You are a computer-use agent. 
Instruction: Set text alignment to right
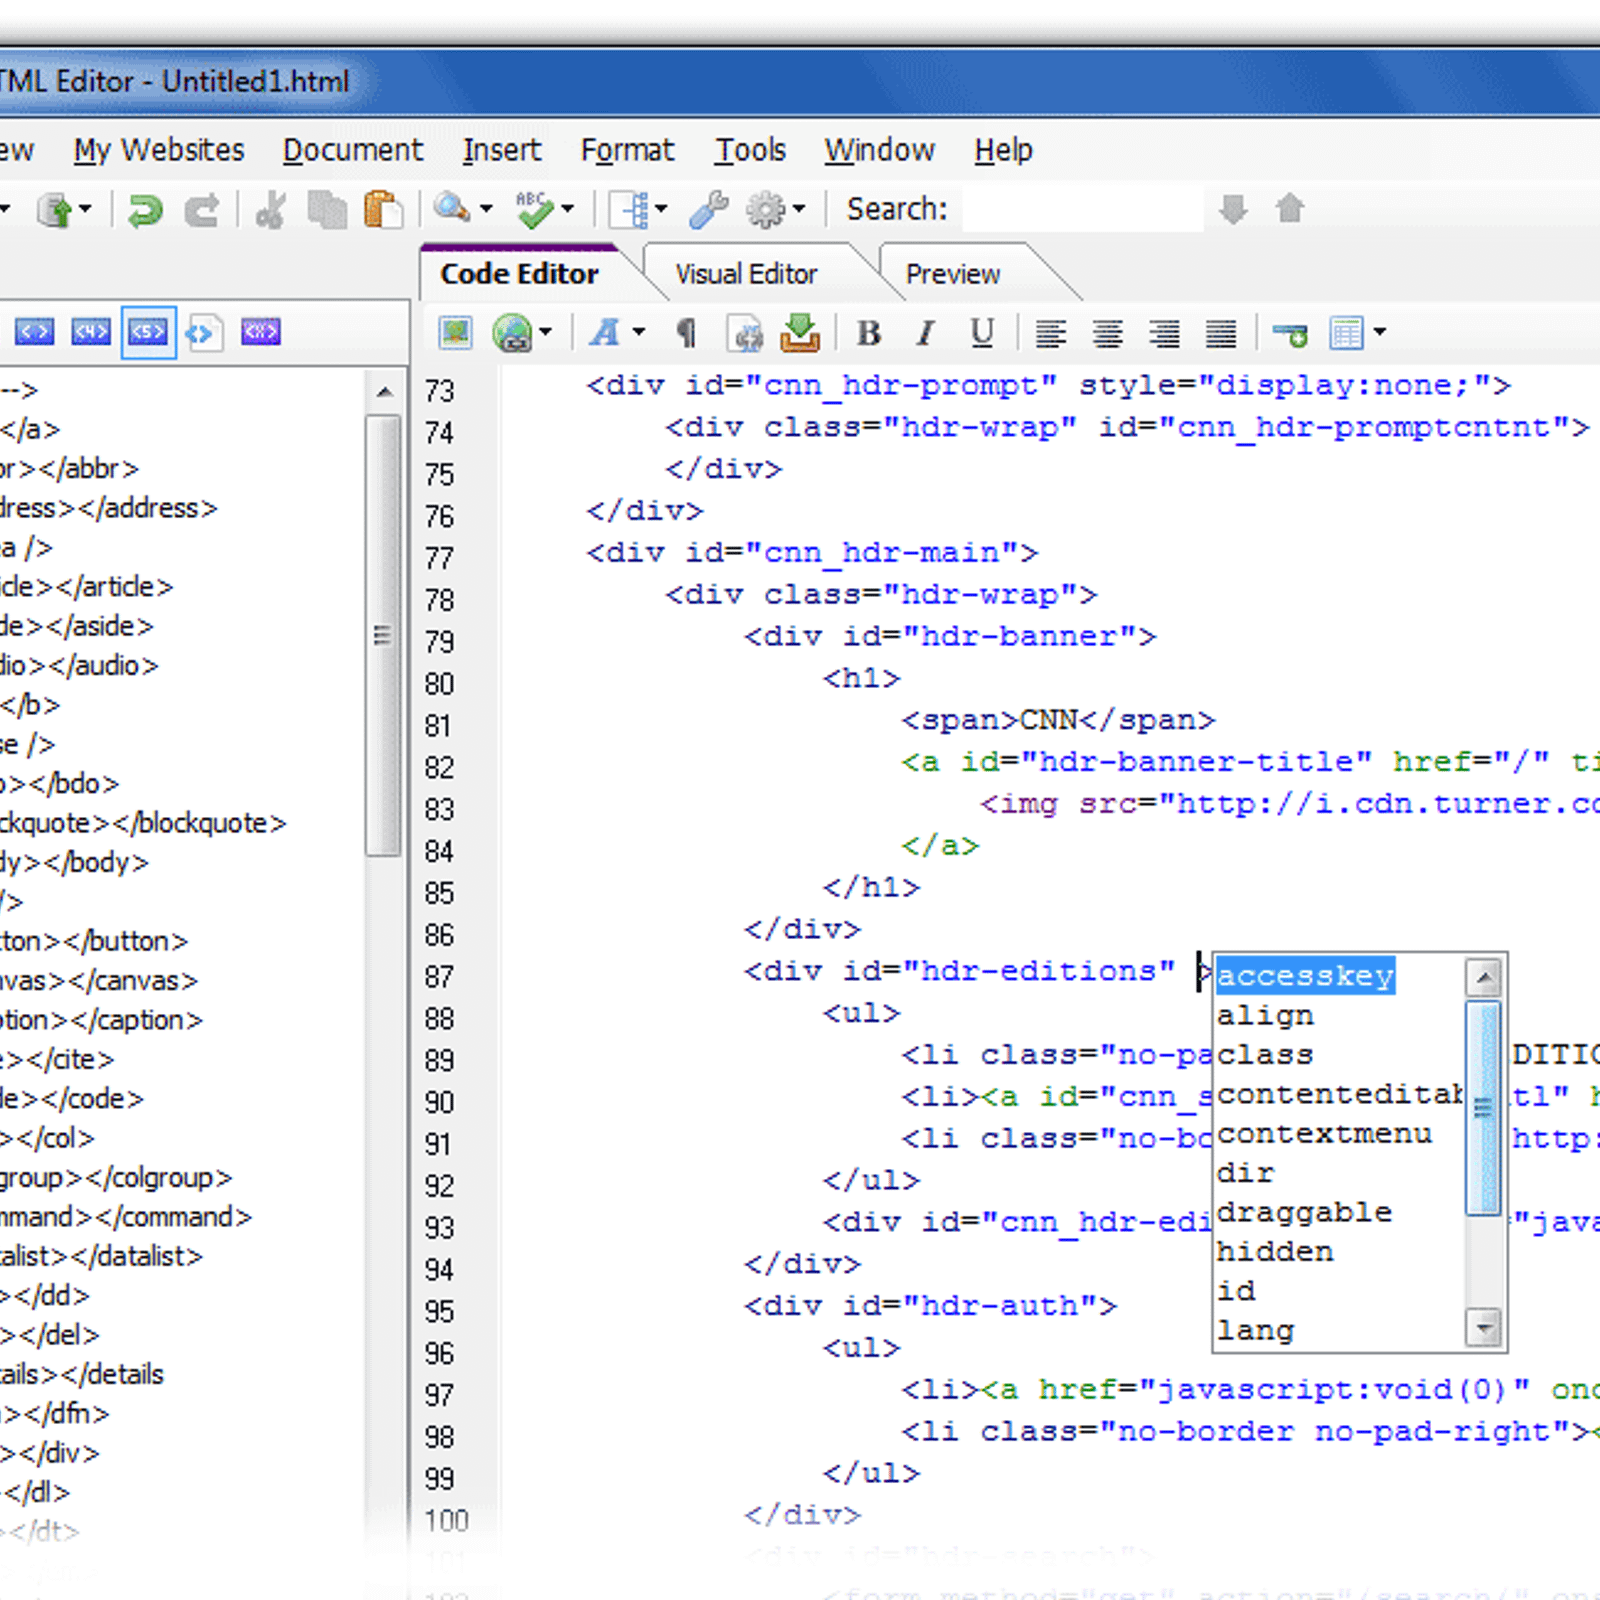coord(1164,333)
